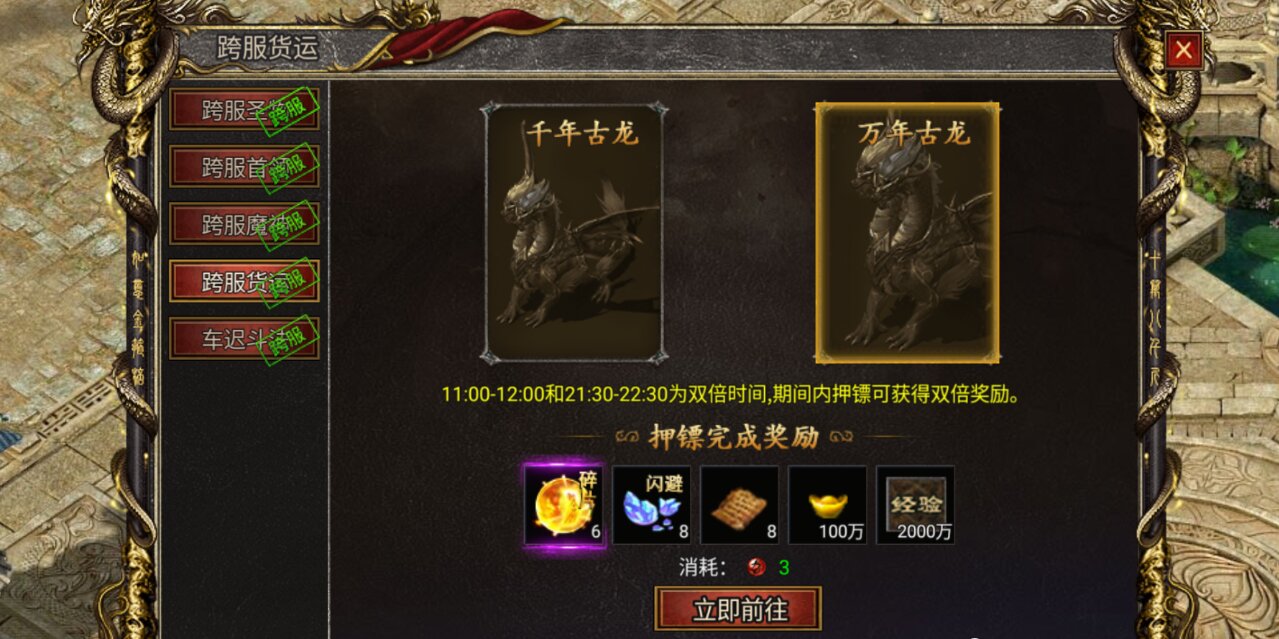Close the 跨服货运 window with the red X

(x=1184, y=50)
